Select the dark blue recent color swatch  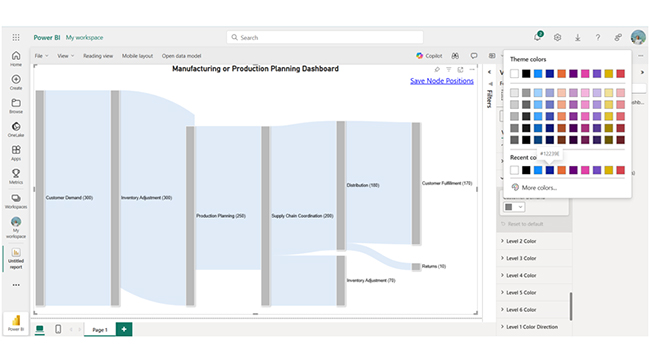(x=550, y=170)
